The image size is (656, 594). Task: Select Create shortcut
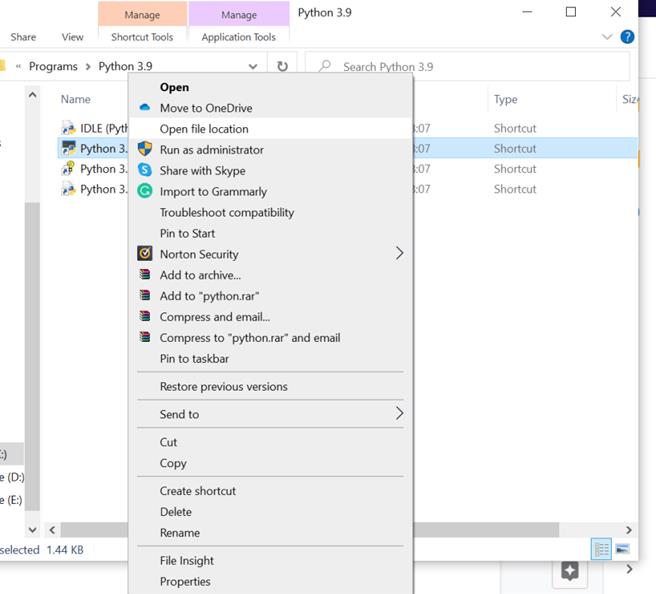tap(197, 491)
